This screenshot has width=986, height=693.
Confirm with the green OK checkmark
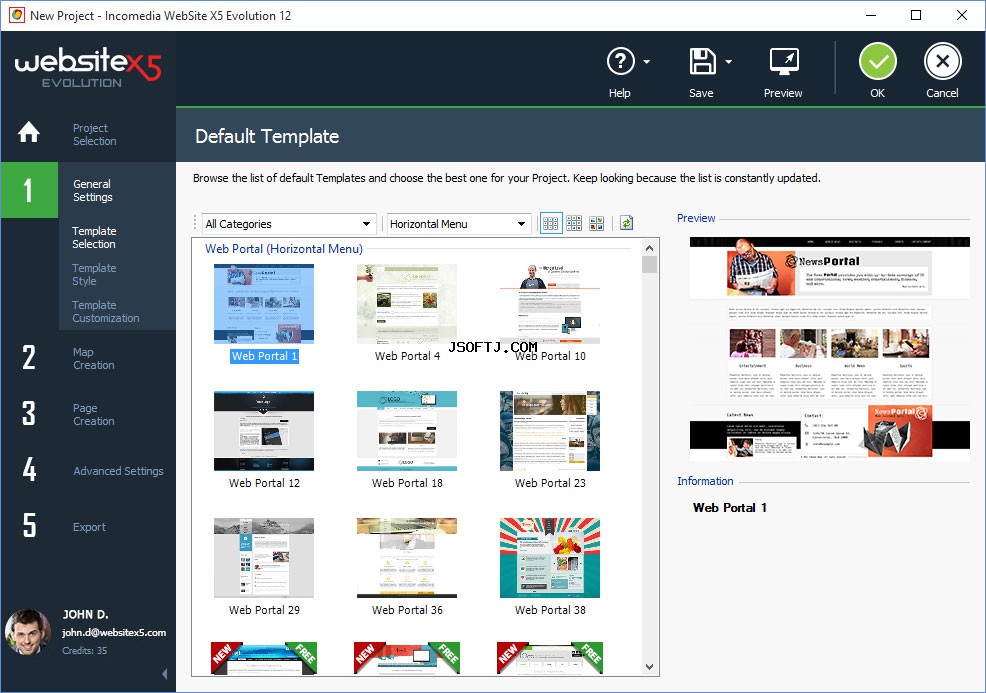878,62
